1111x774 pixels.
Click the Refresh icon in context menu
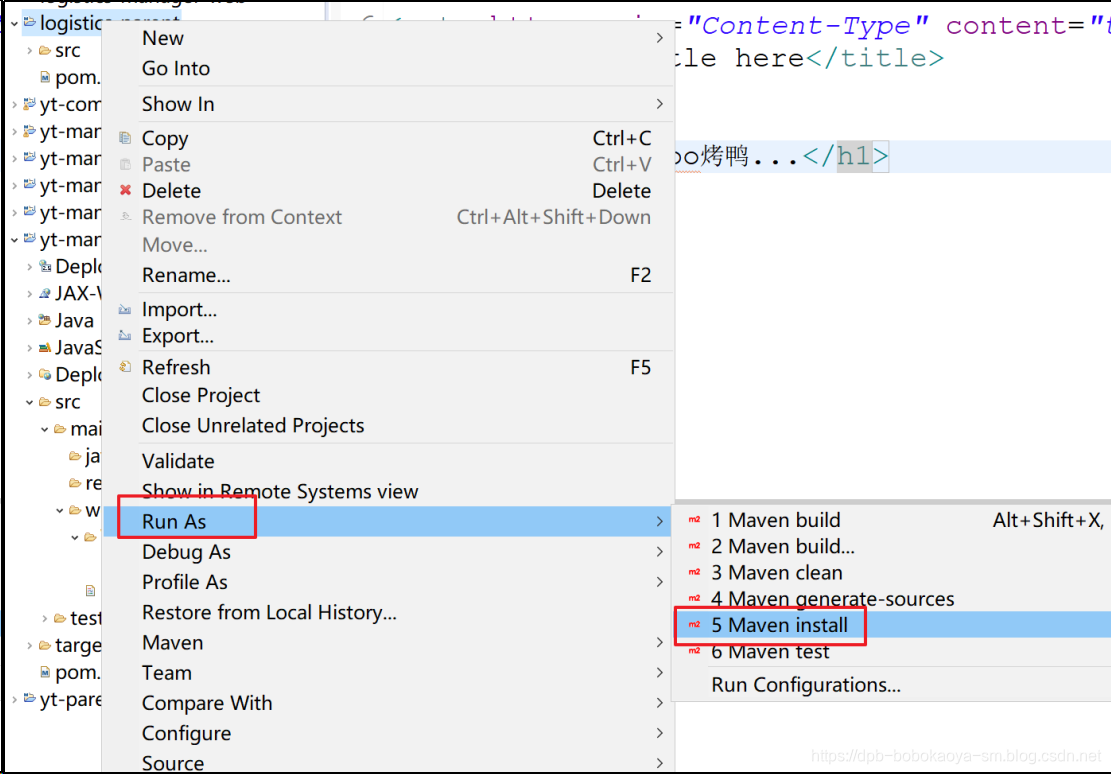pos(125,367)
